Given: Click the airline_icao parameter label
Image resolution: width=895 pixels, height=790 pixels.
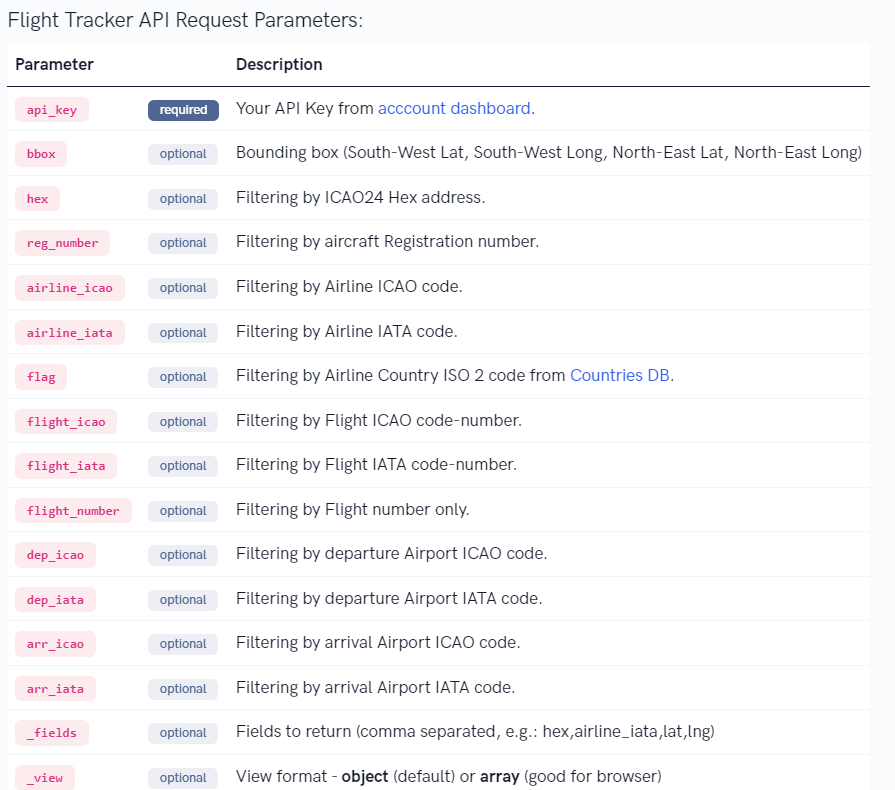Looking at the screenshot, I should click(70, 288).
